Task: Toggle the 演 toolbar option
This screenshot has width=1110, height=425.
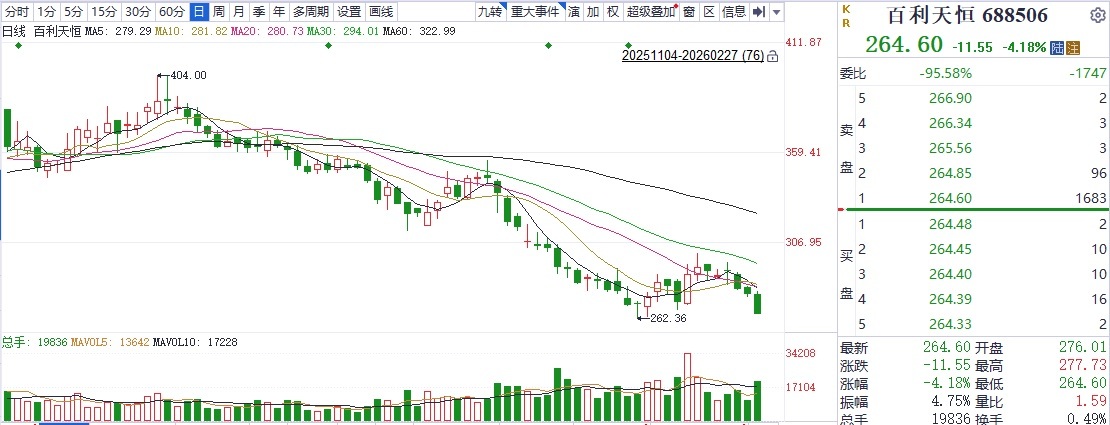Action: coord(574,12)
